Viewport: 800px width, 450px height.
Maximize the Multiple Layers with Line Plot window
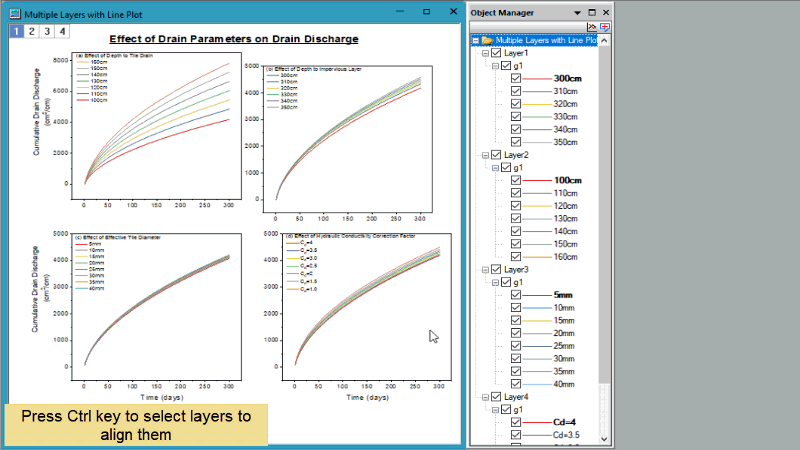(426, 11)
